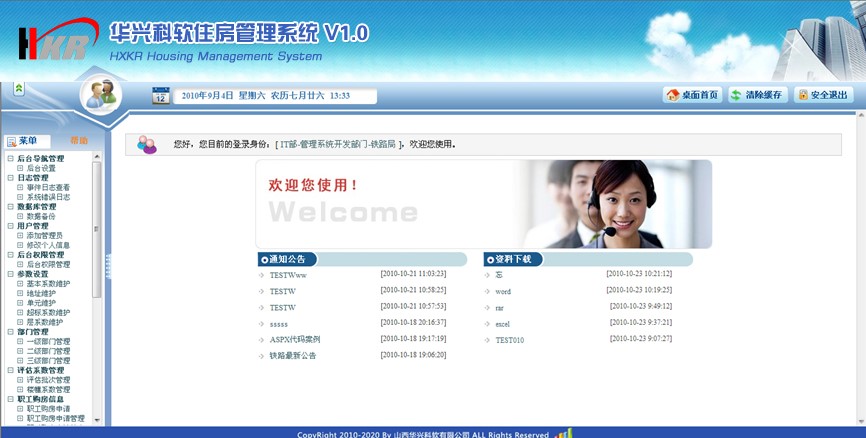Click the 安全退出 safe exit button
Viewport: 866px width, 438px height.
pyautogui.click(x=823, y=95)
